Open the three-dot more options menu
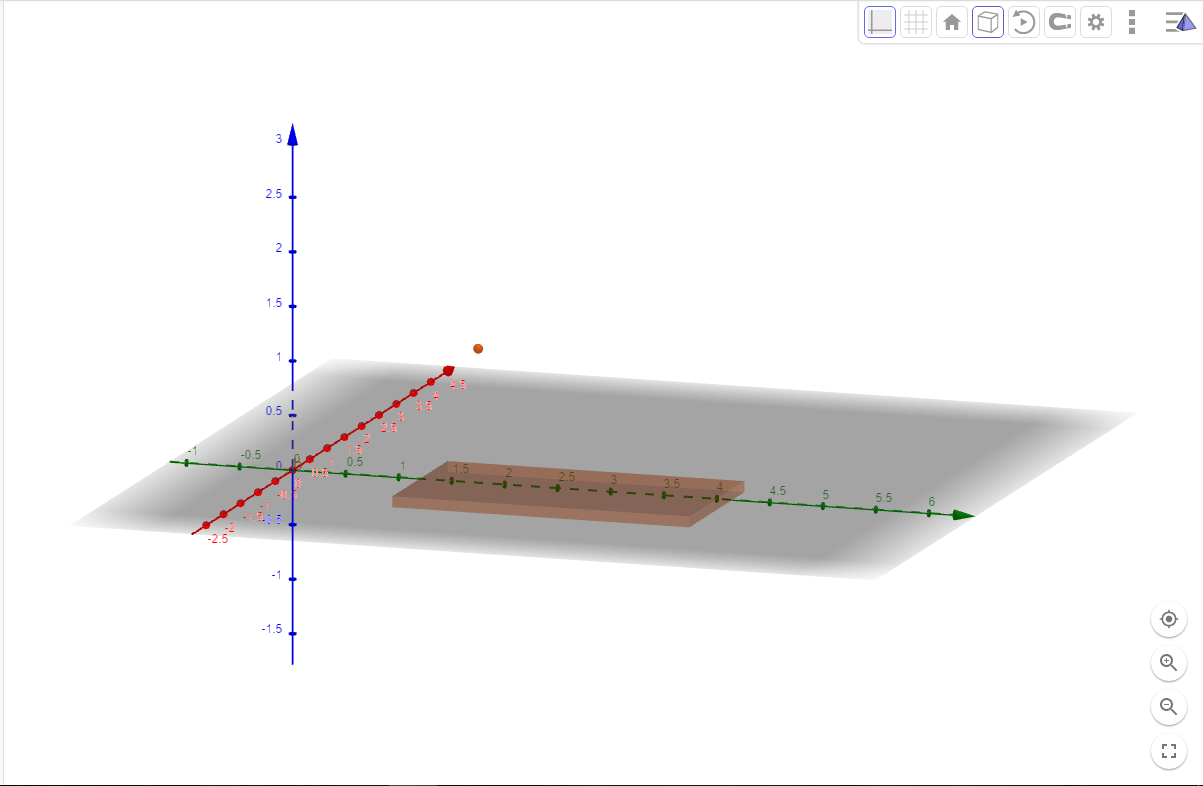Viewport: 1203px width, 786px height. pos(1132,22)
